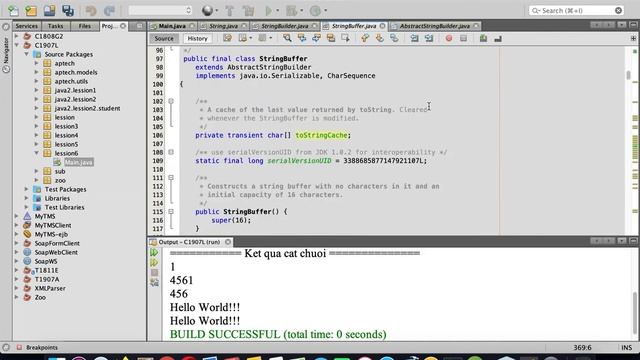Select the Output - C1907L (run) tab

click(190, 242)
